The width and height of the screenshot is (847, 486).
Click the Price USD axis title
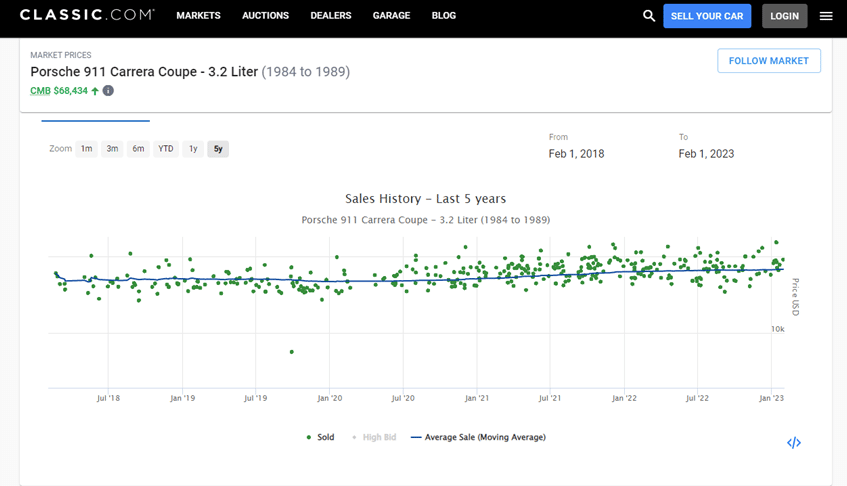pyautogui.click(x=795, y=296)
